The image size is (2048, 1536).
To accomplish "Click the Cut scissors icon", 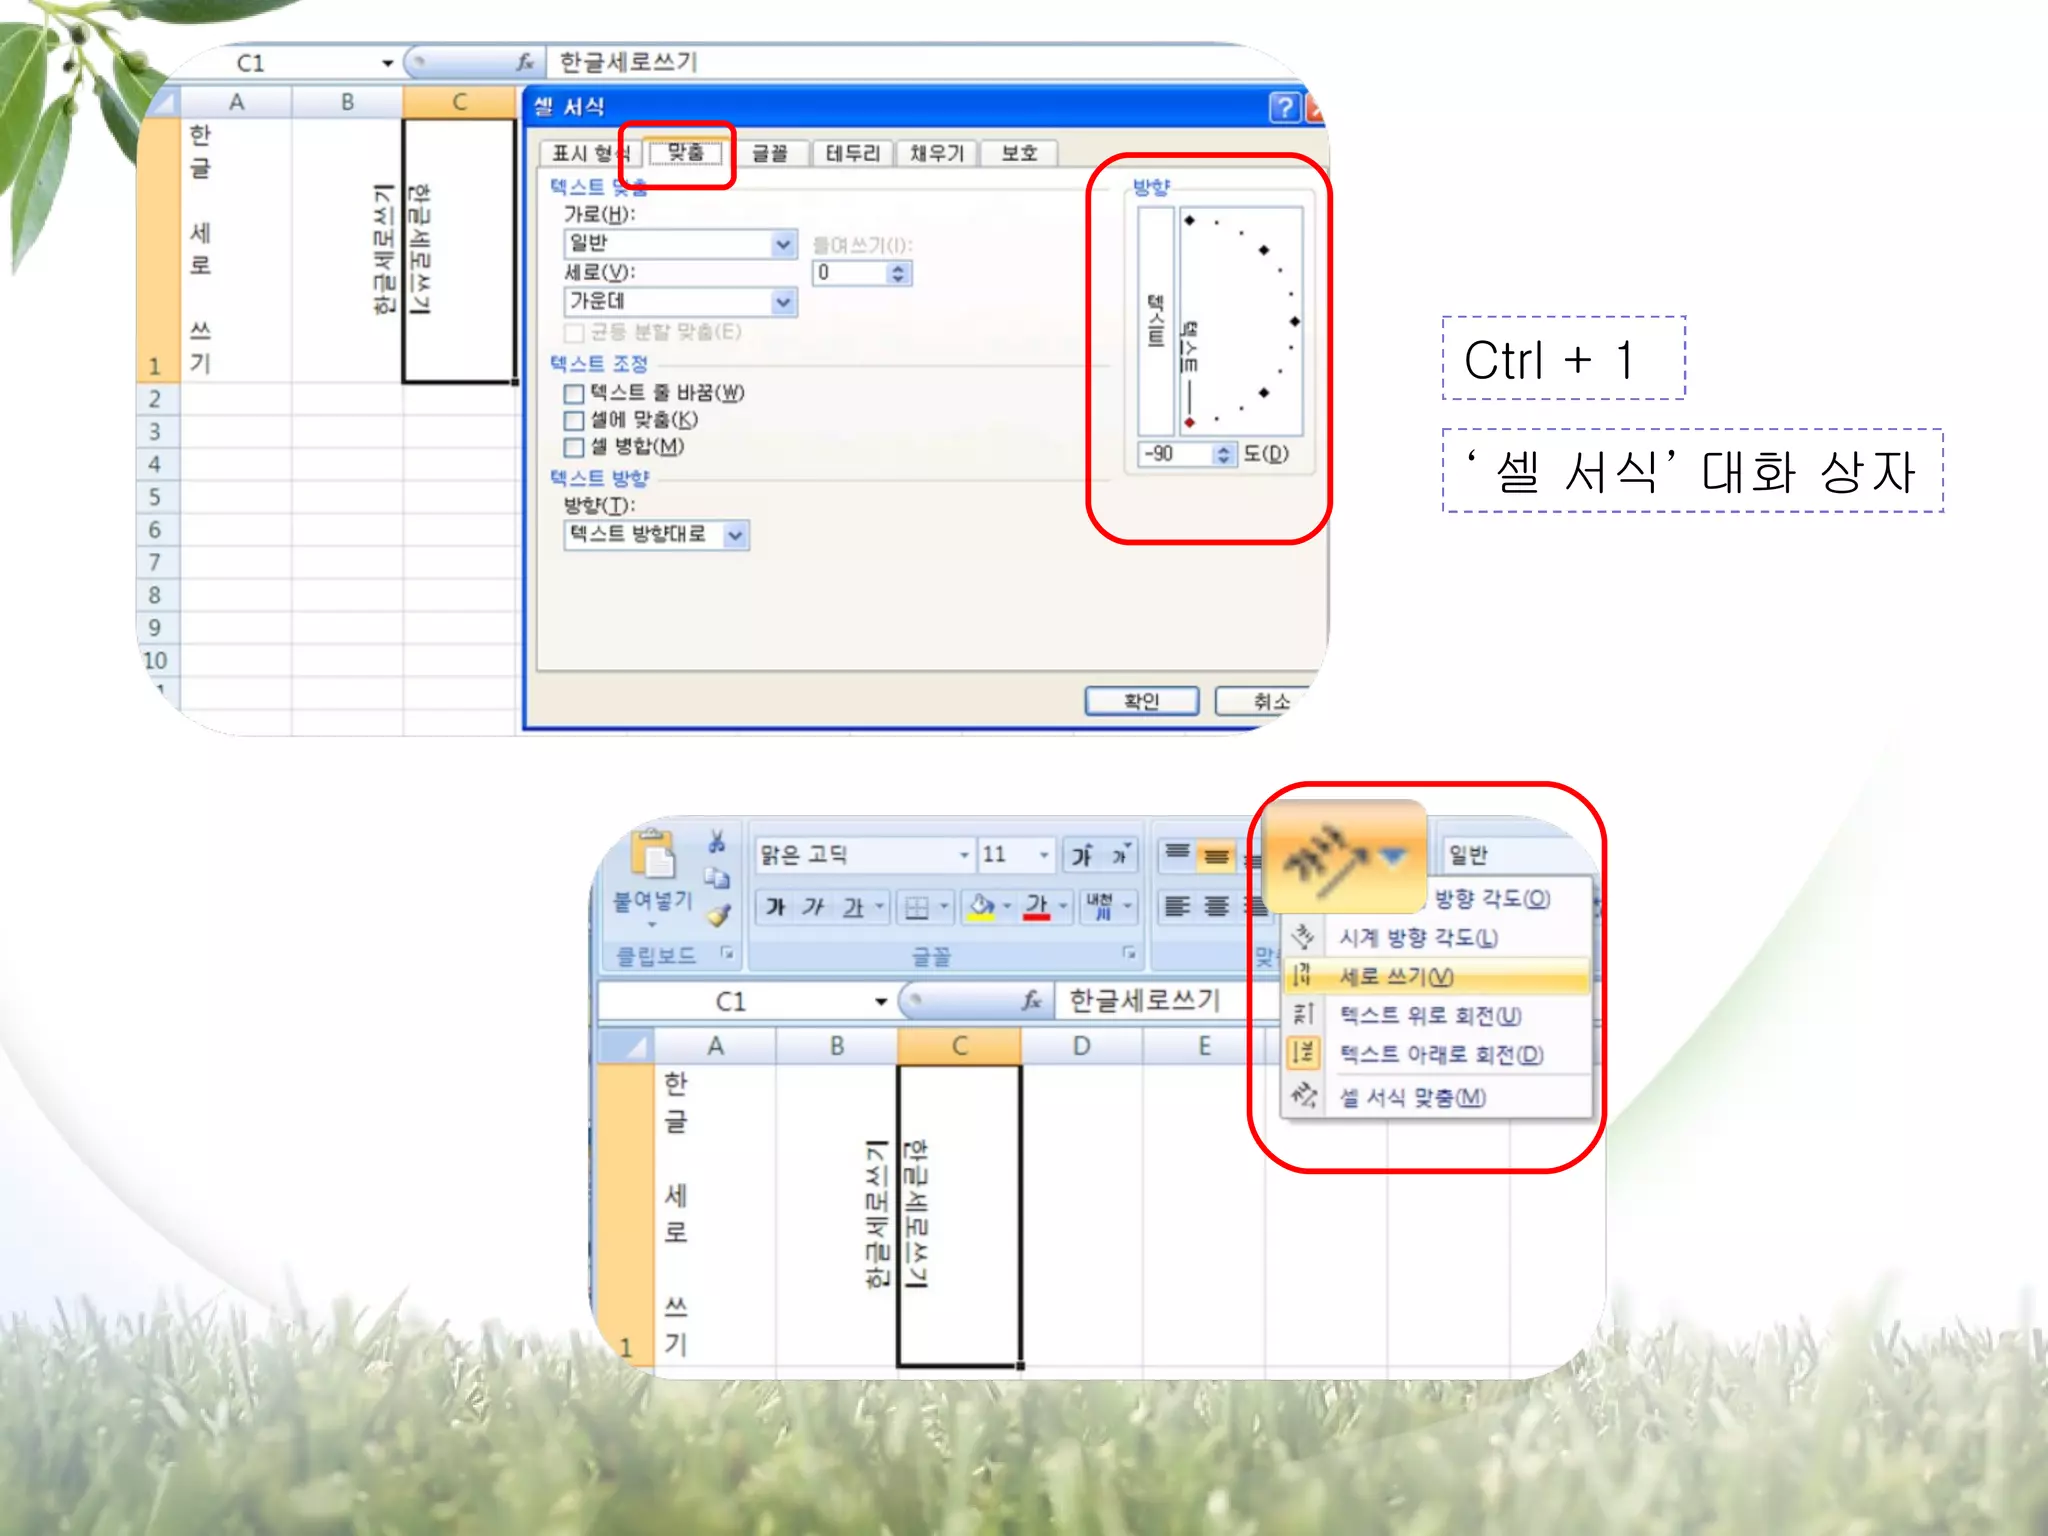I will click(716, 842).
